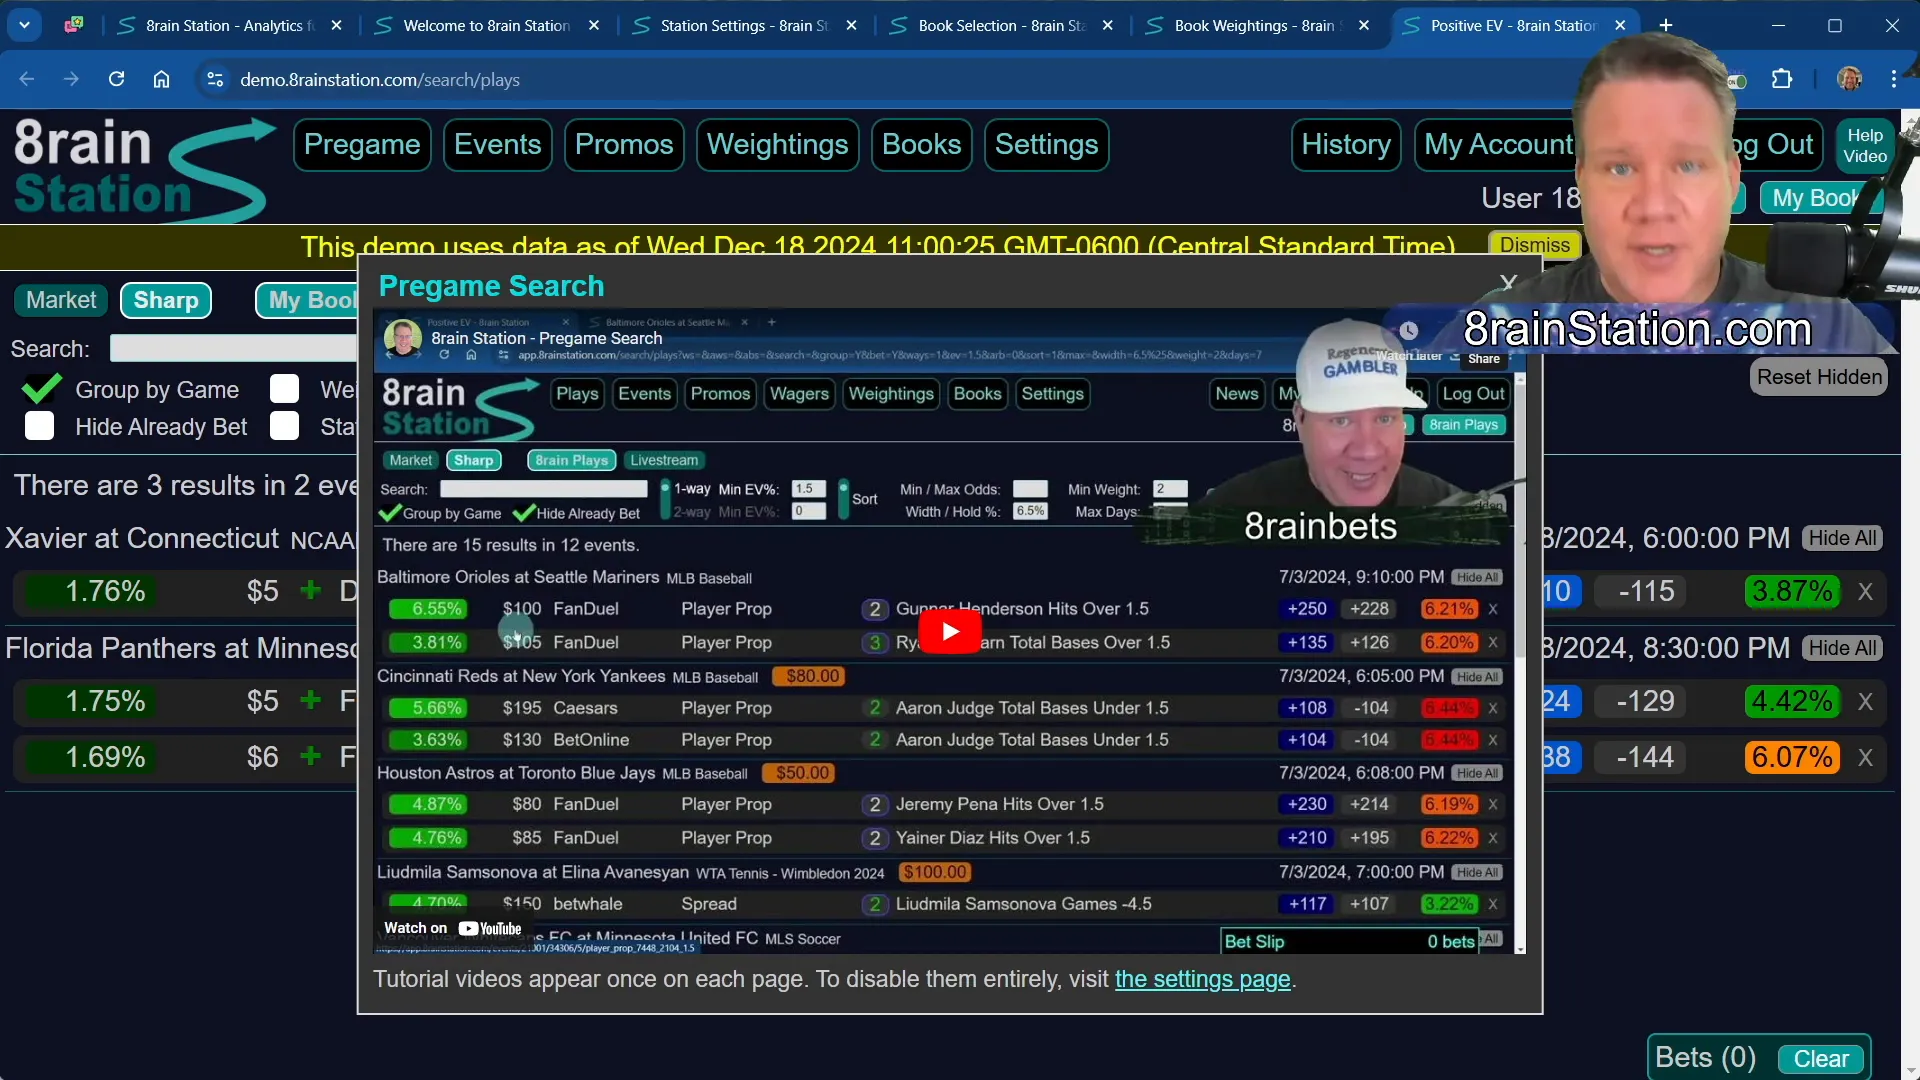Toggle the checkbox beside Sta option
The width and height of the screenshot is (1920, 1080).
click(285, 426)
